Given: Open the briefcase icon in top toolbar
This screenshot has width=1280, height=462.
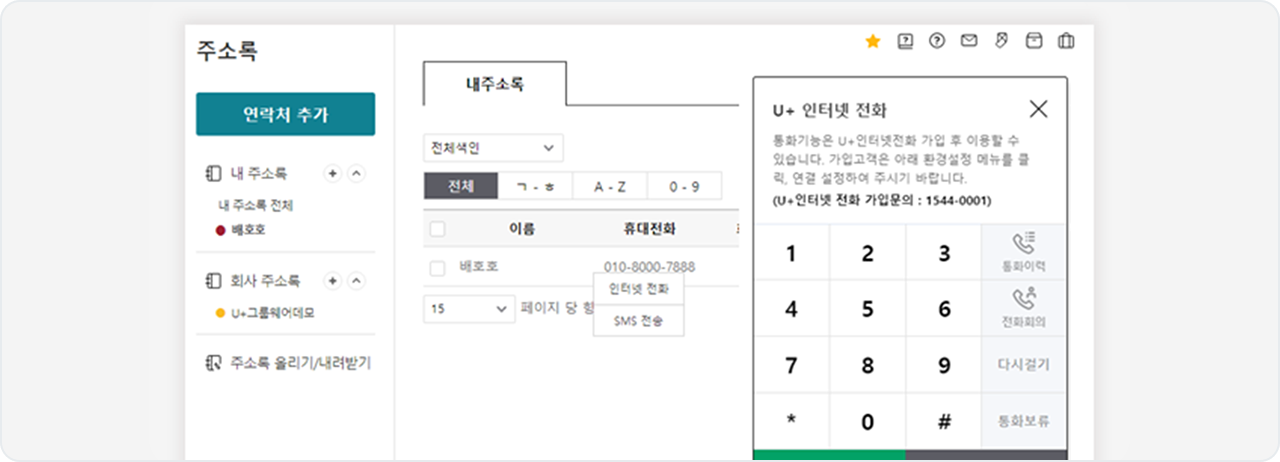Looking at the screenshot, I should (x=1066, y=41).
